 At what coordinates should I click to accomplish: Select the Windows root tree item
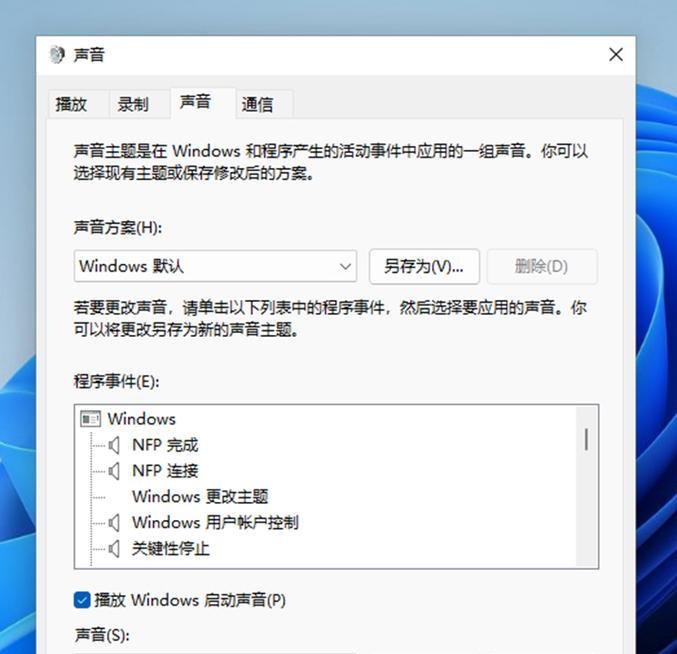tap(142, 419)
